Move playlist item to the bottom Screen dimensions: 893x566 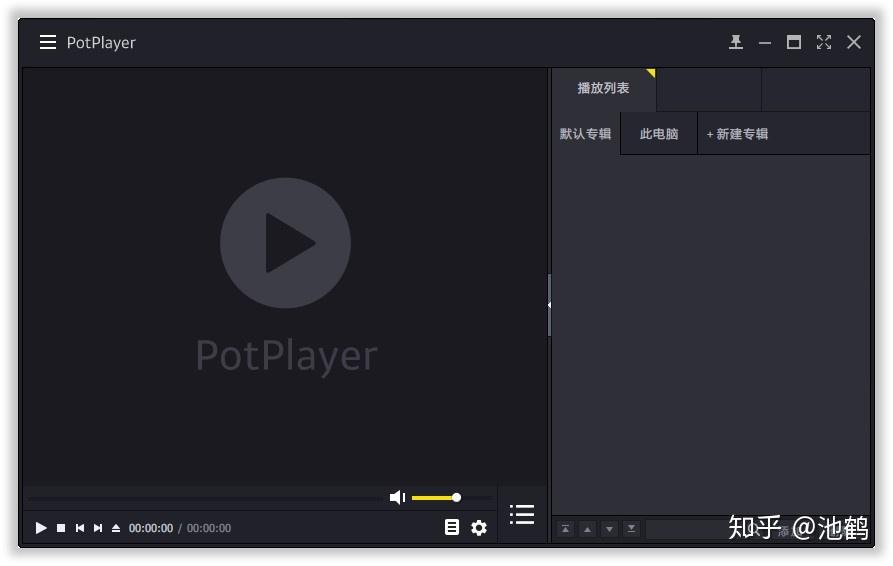(x=631, y=529)
